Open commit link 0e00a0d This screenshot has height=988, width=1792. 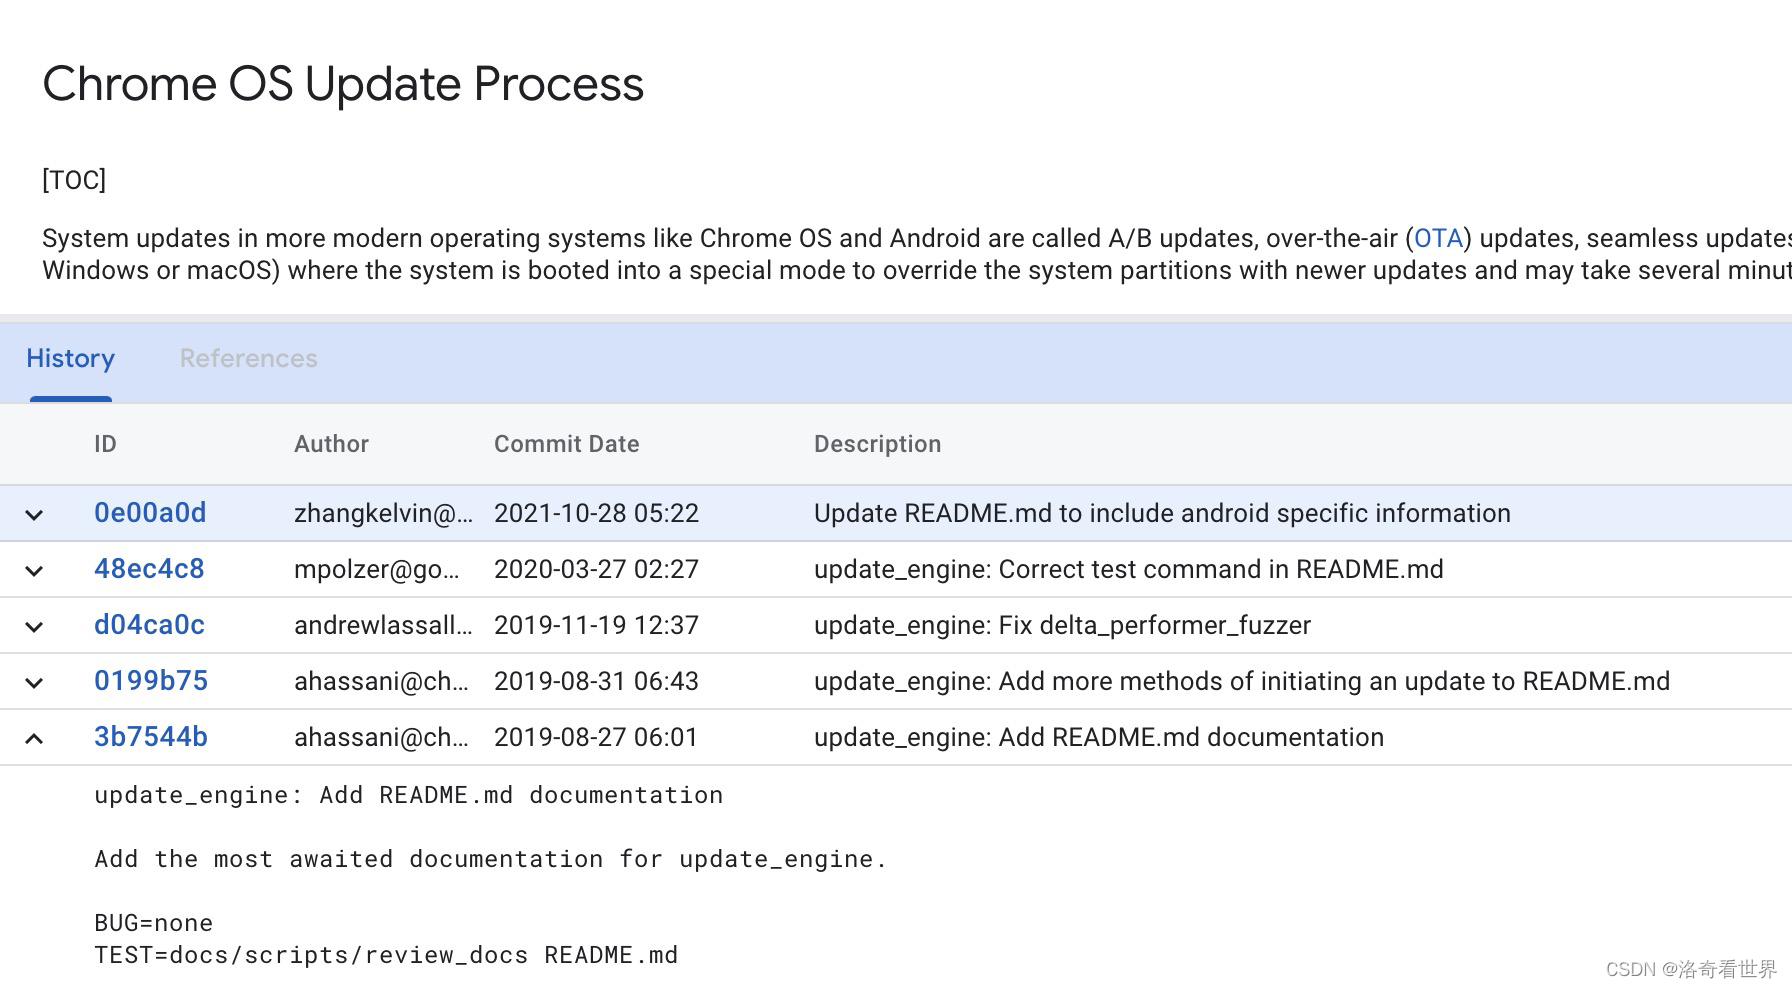click(150, 513)
